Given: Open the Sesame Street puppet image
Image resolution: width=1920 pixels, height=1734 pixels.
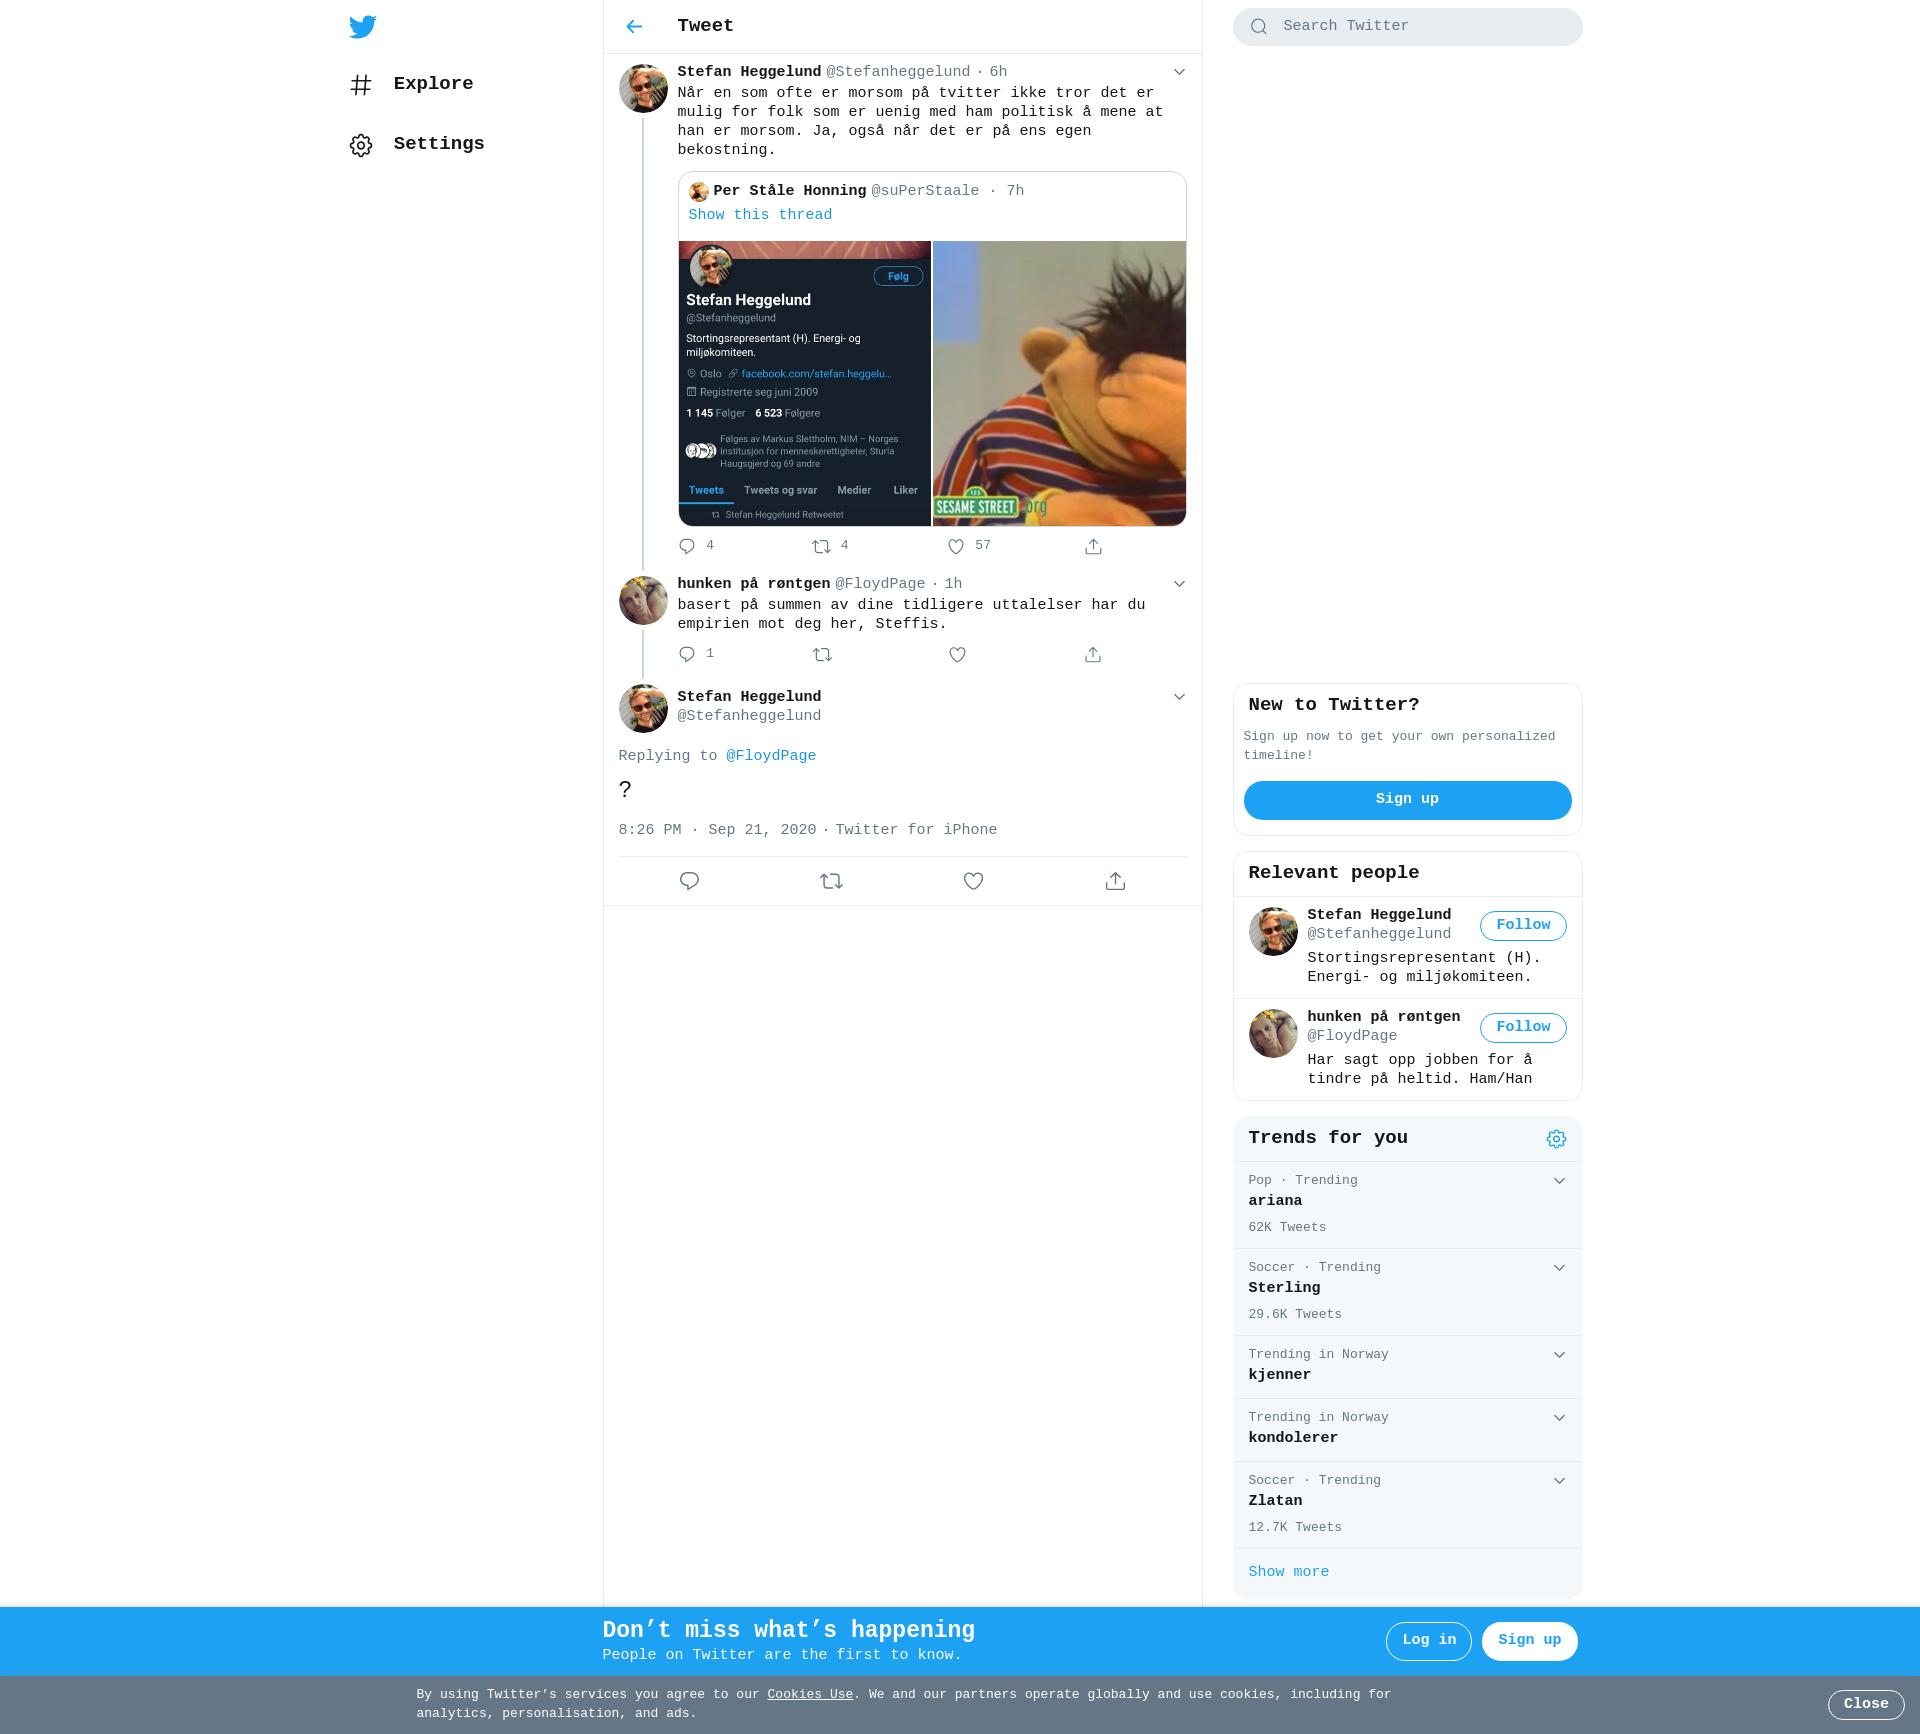Looking at the screenshot, I should pos(1059,383).
